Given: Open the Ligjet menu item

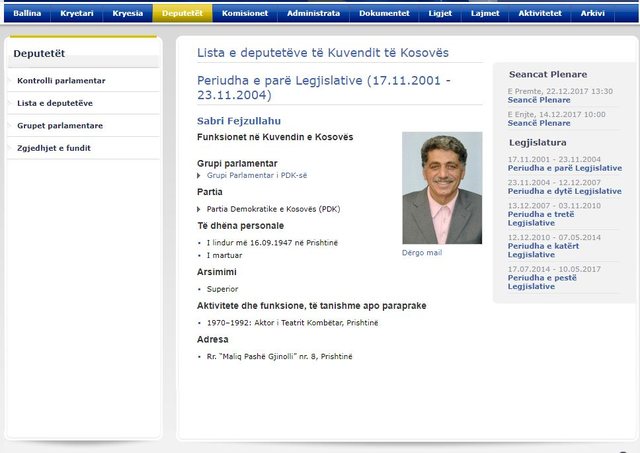Looking at the screenshot, I should click(x=442, y=13).
